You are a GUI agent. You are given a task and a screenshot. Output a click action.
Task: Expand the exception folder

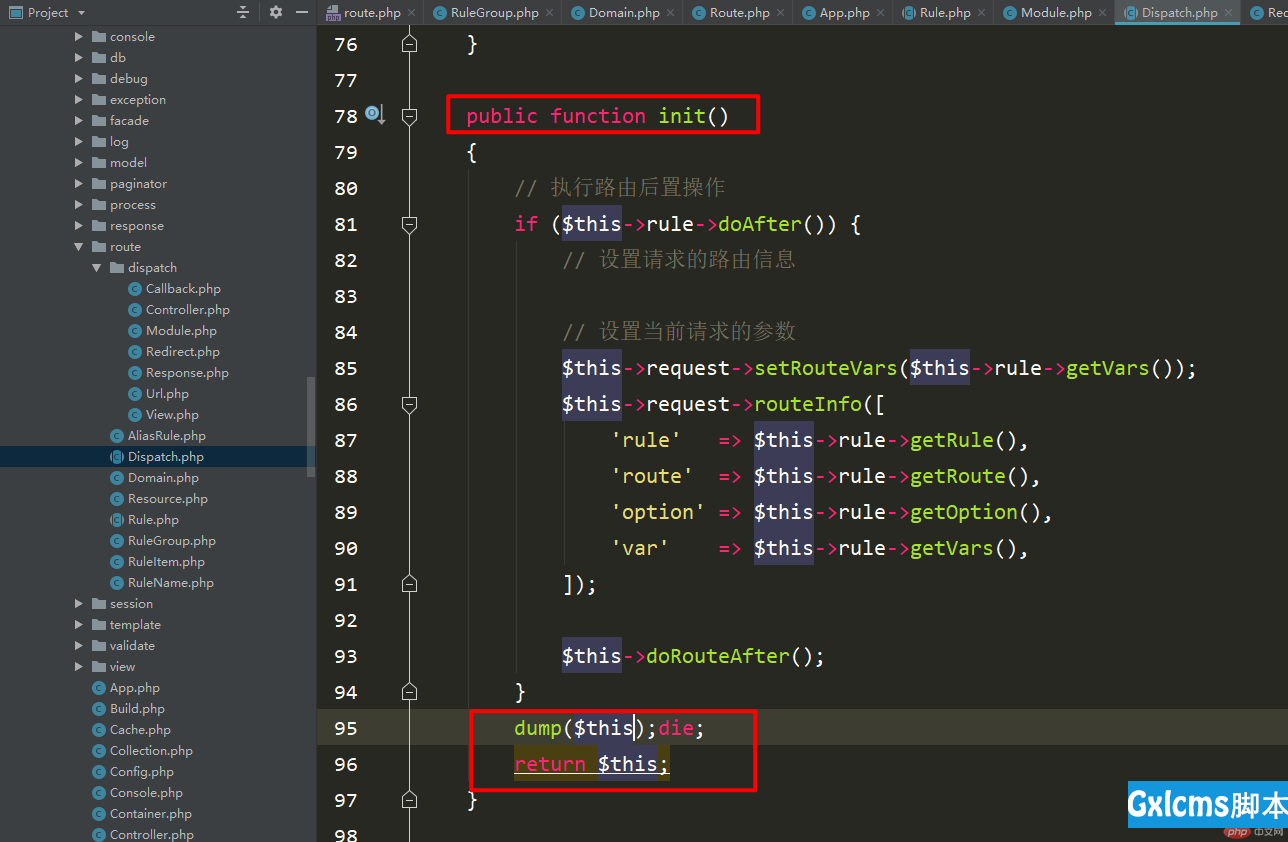click(x=79, y=99)
